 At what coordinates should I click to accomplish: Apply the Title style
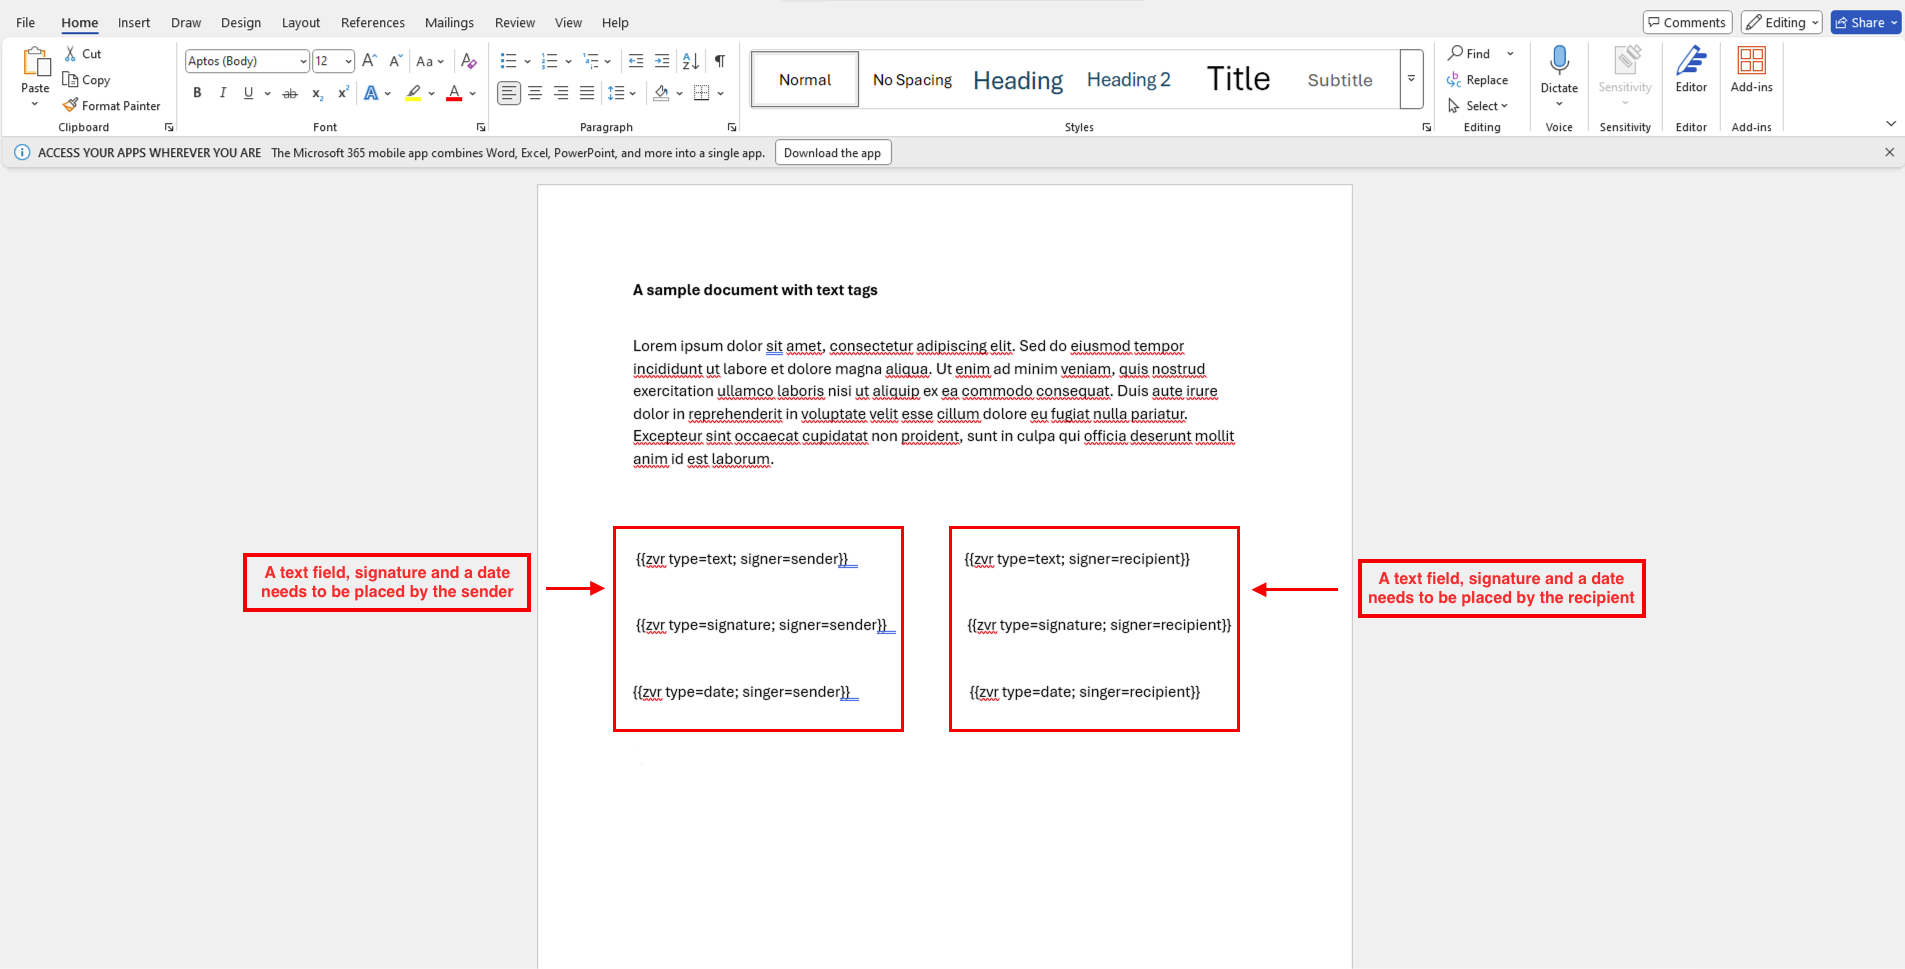point(1238,80)
